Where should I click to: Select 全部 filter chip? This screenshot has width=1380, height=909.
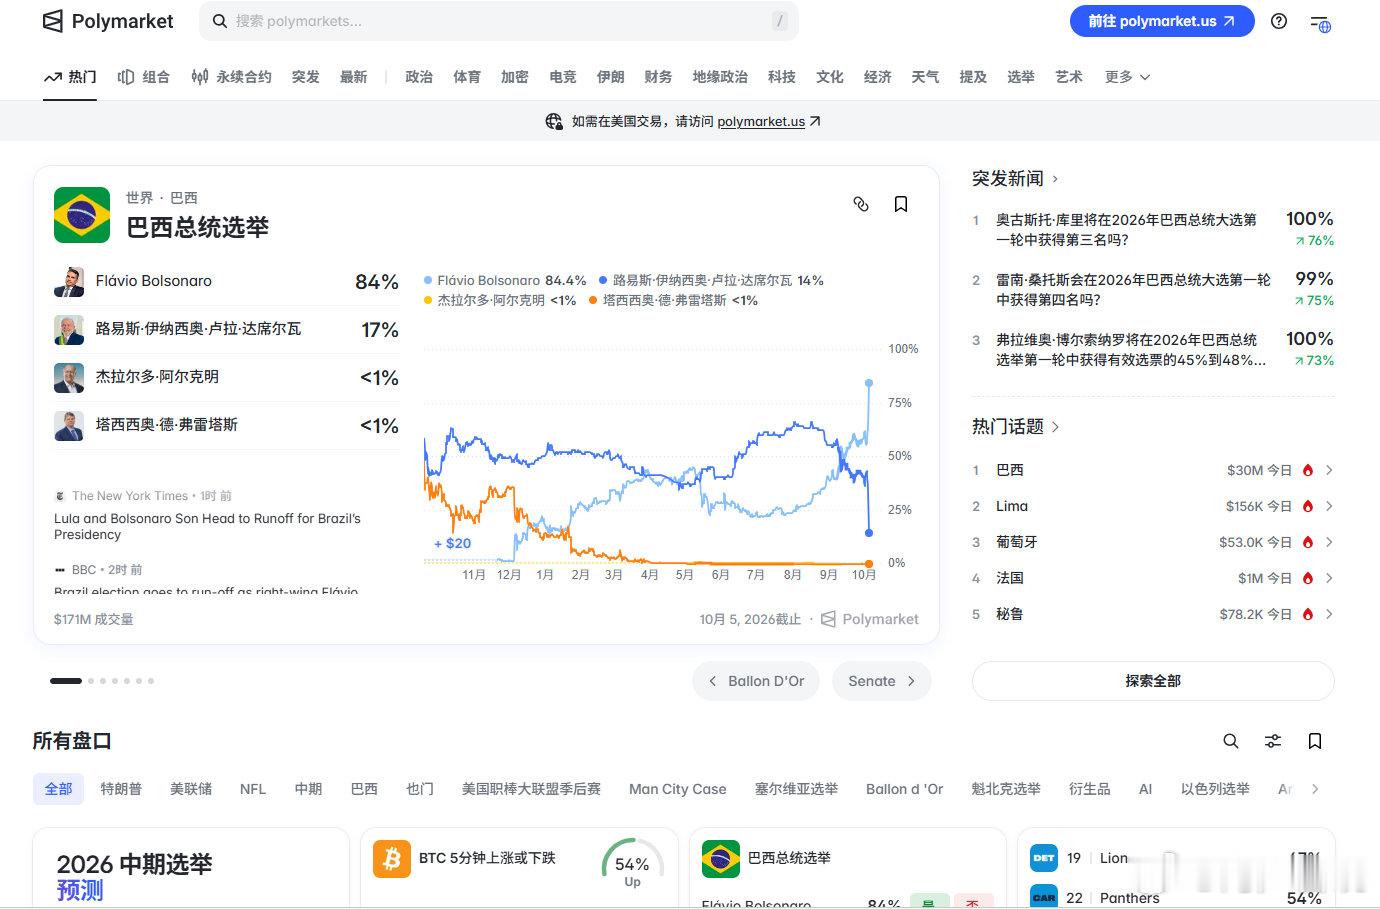(x=59, y=789)
